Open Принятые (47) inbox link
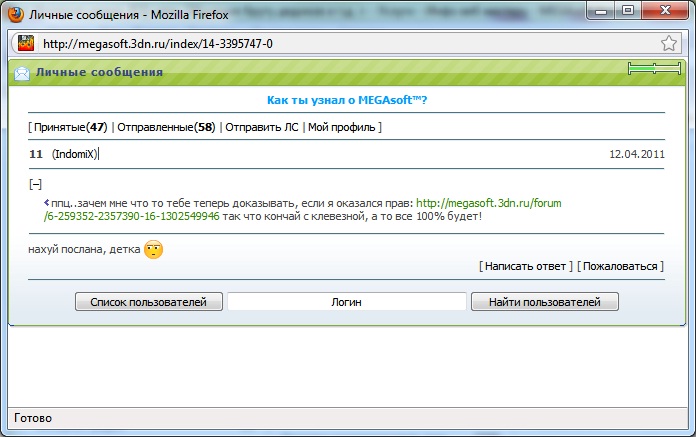The image size is (696, 437). [x=71, y=127]
